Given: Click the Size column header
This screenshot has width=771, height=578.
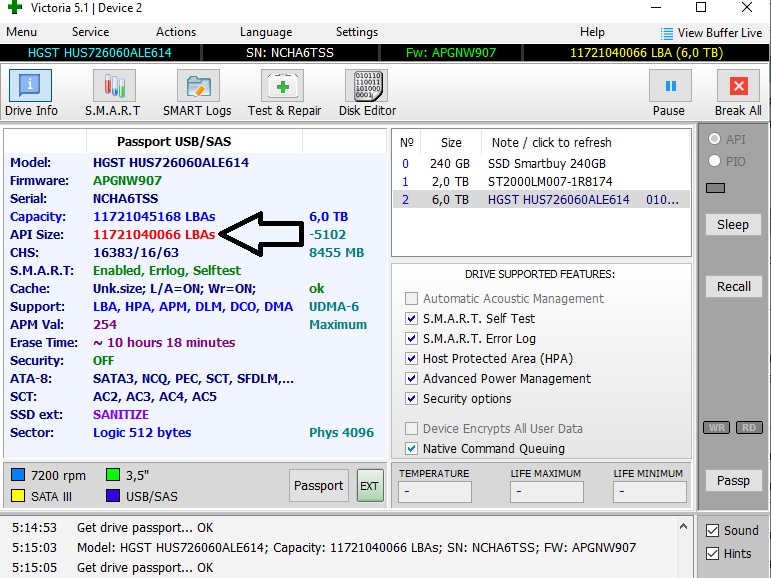Looking at the screenshot, I should click(x=451, y=143).
